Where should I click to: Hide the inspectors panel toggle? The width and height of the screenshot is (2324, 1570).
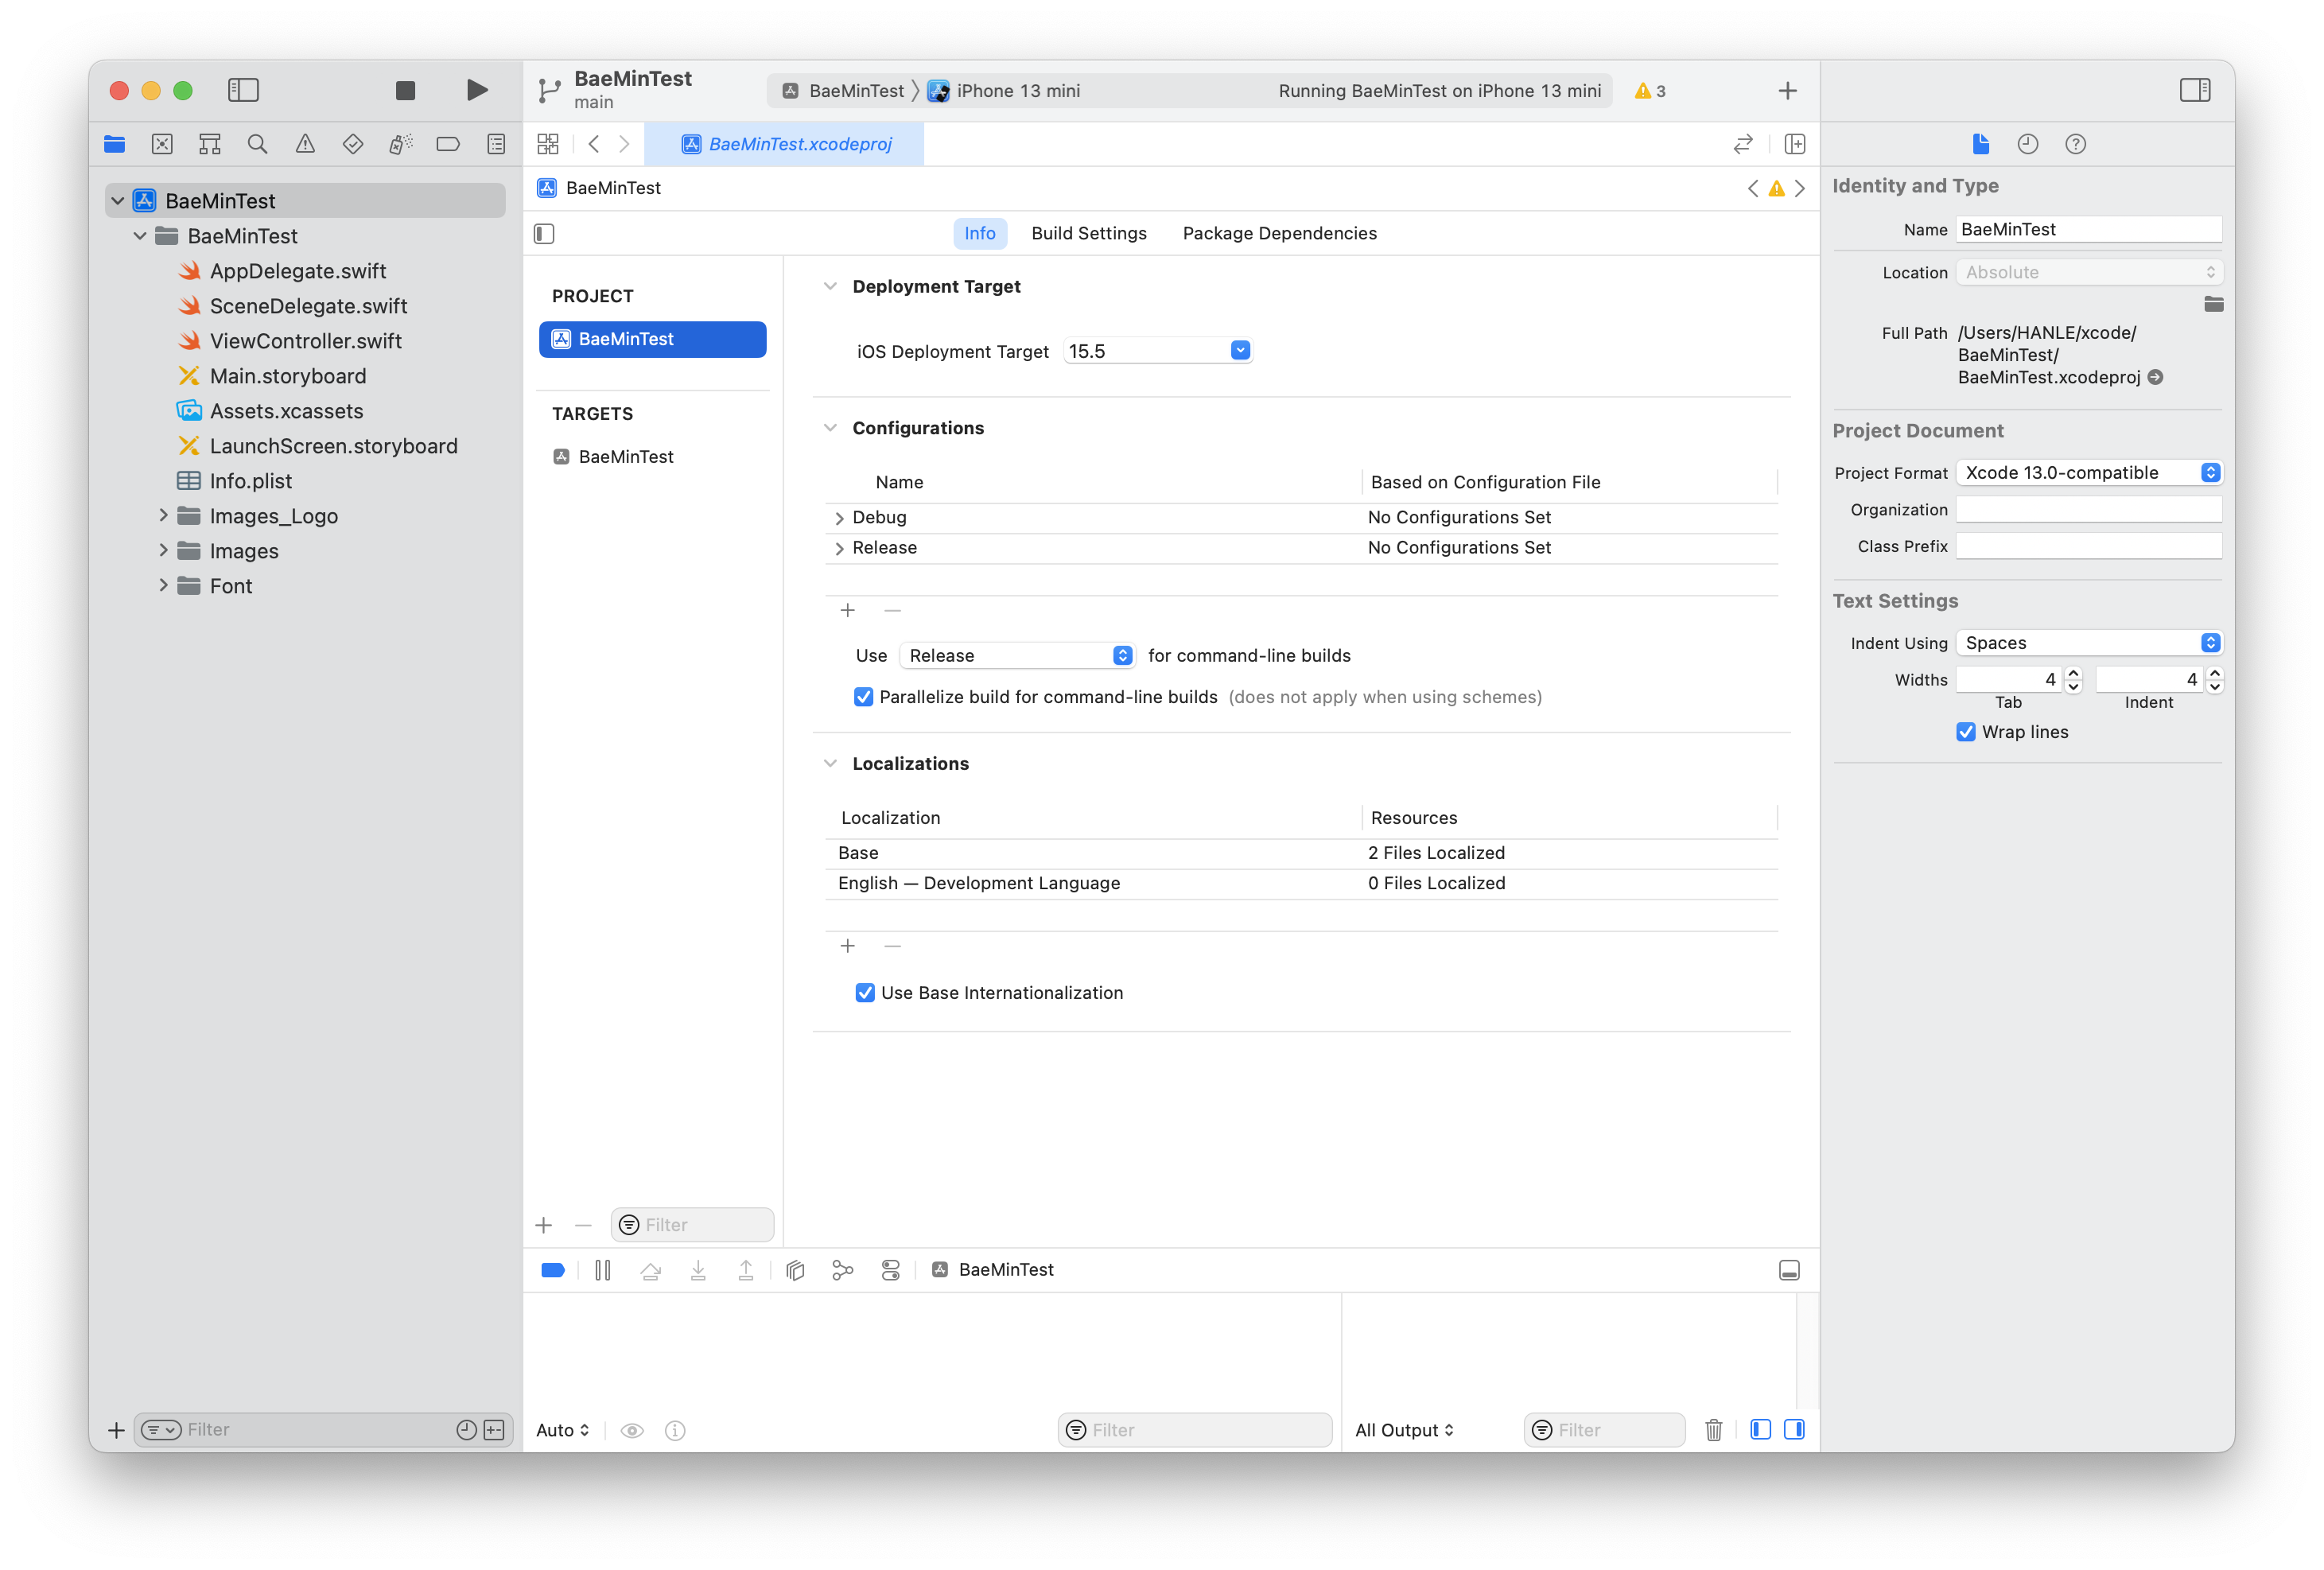pyautogui.click(x=2195, y=90)
